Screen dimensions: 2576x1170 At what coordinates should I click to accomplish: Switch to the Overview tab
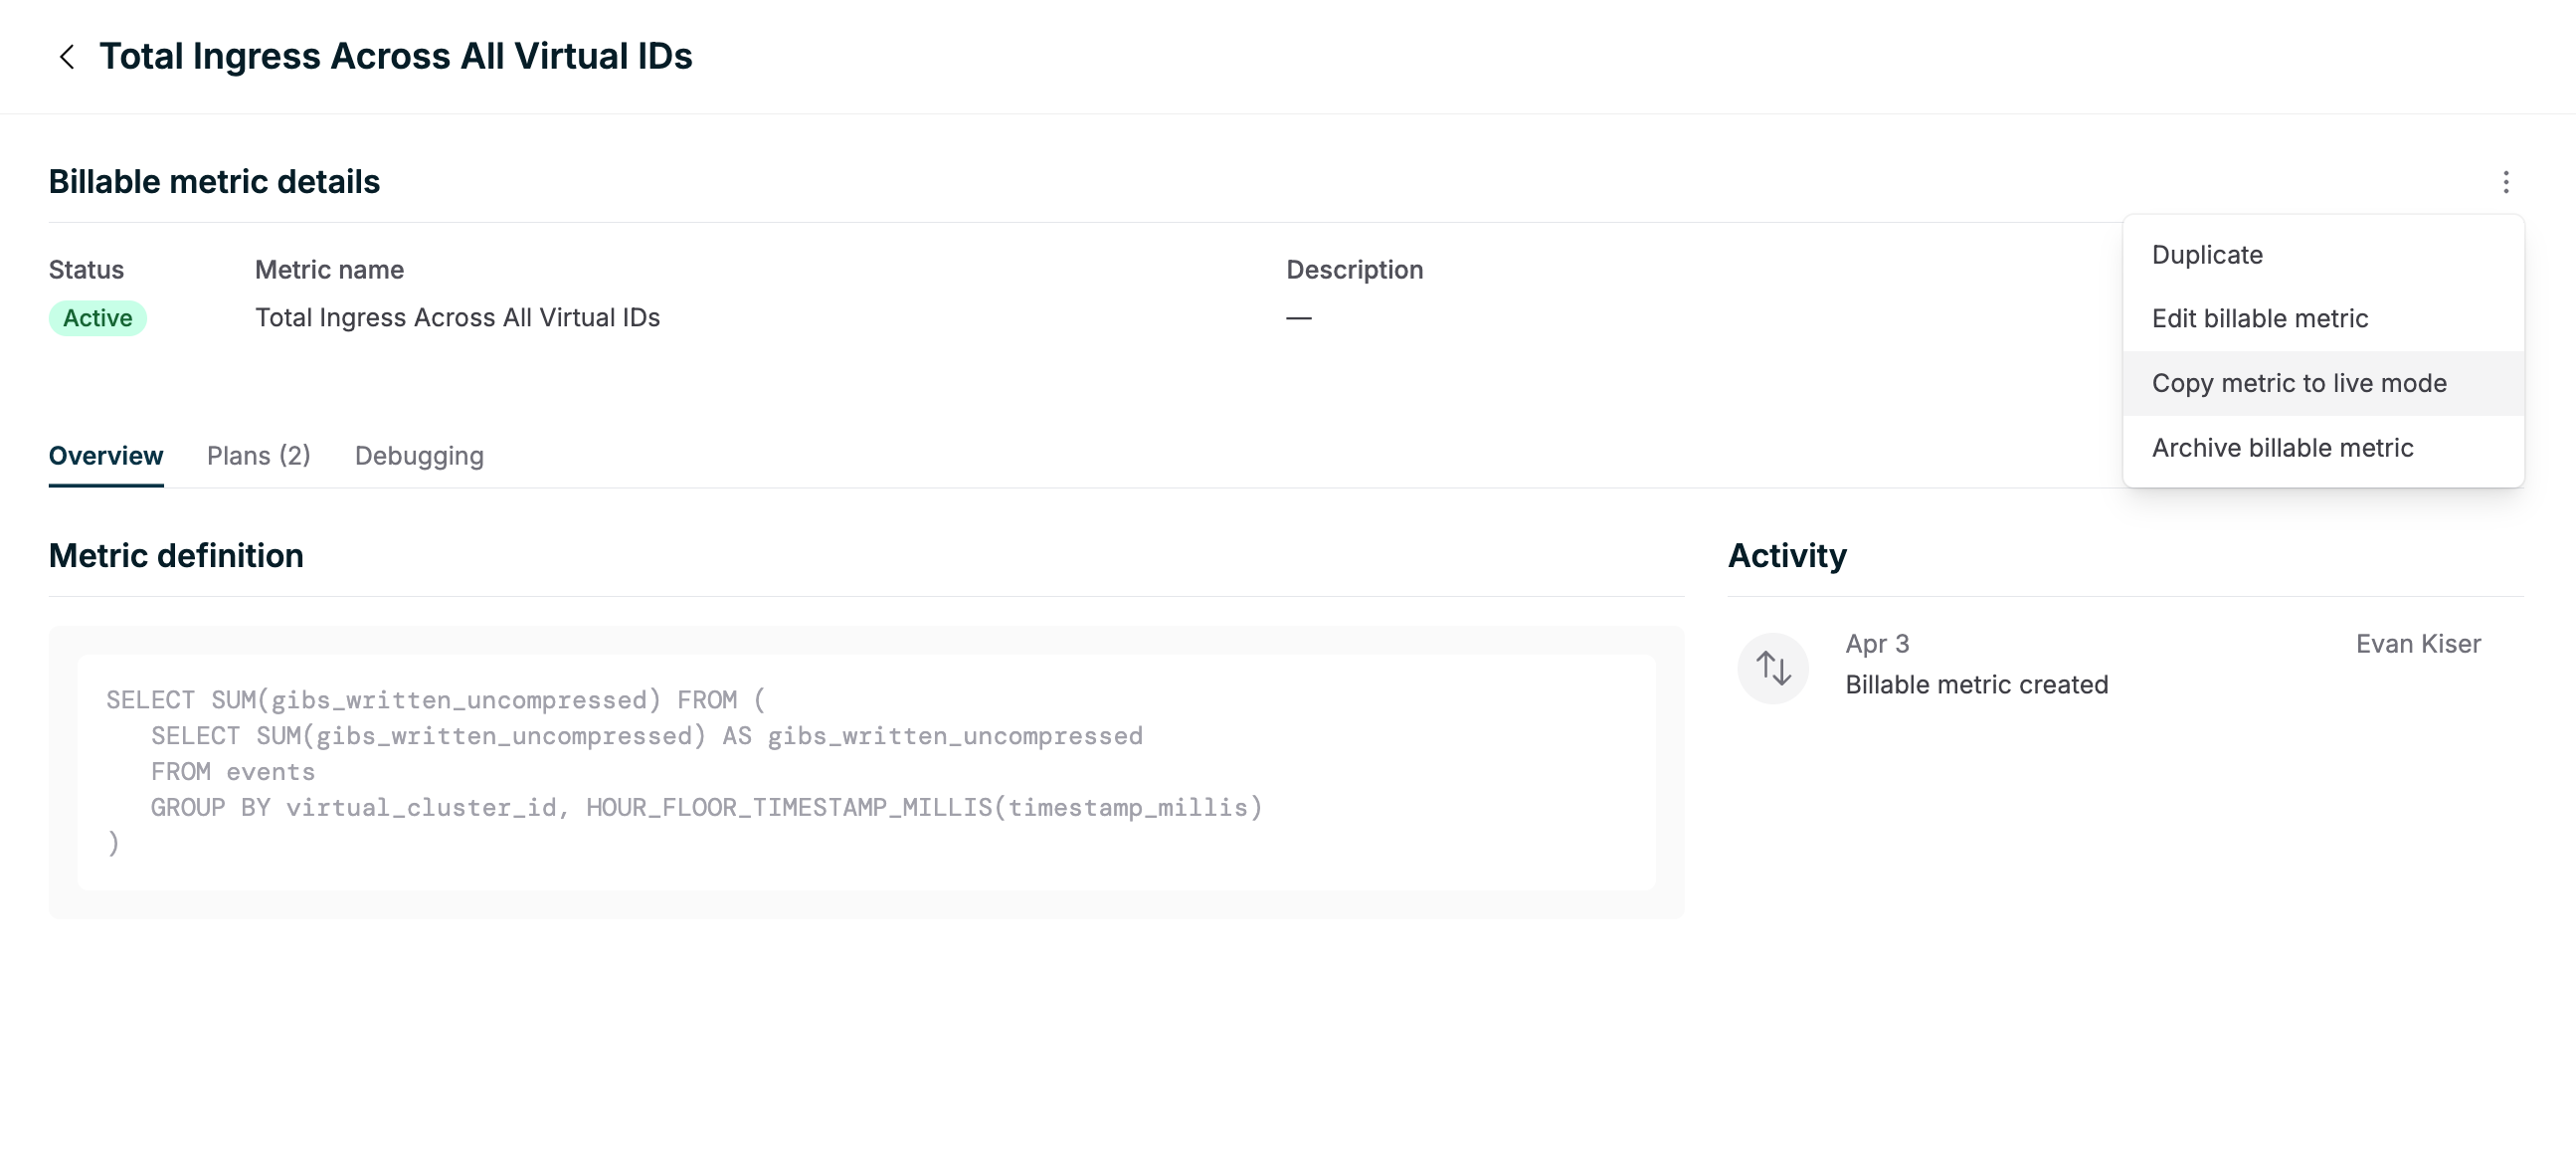106,456
